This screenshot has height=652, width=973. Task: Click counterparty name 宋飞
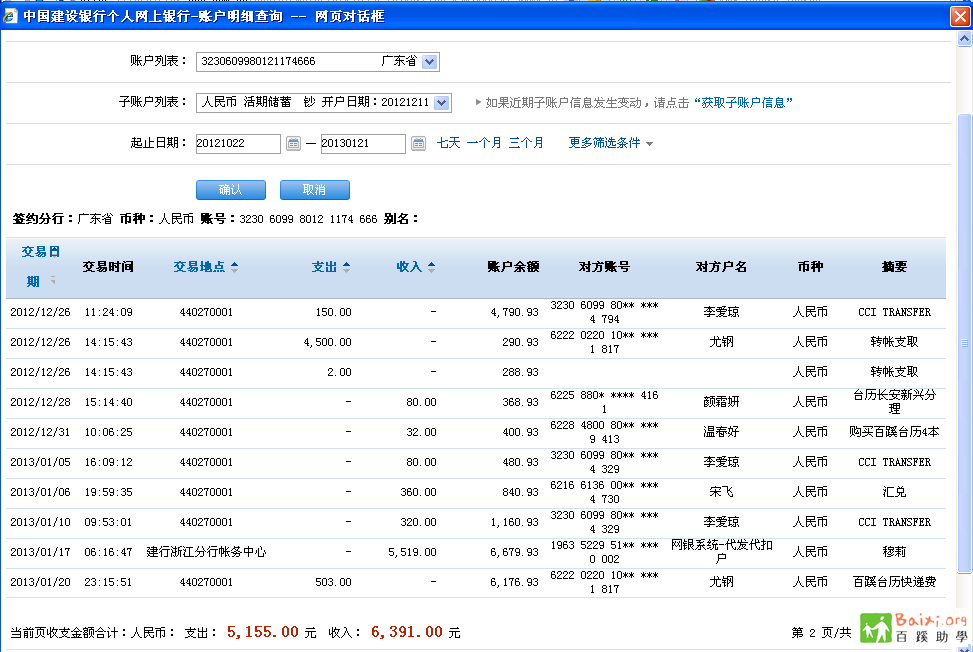point(721,492)
